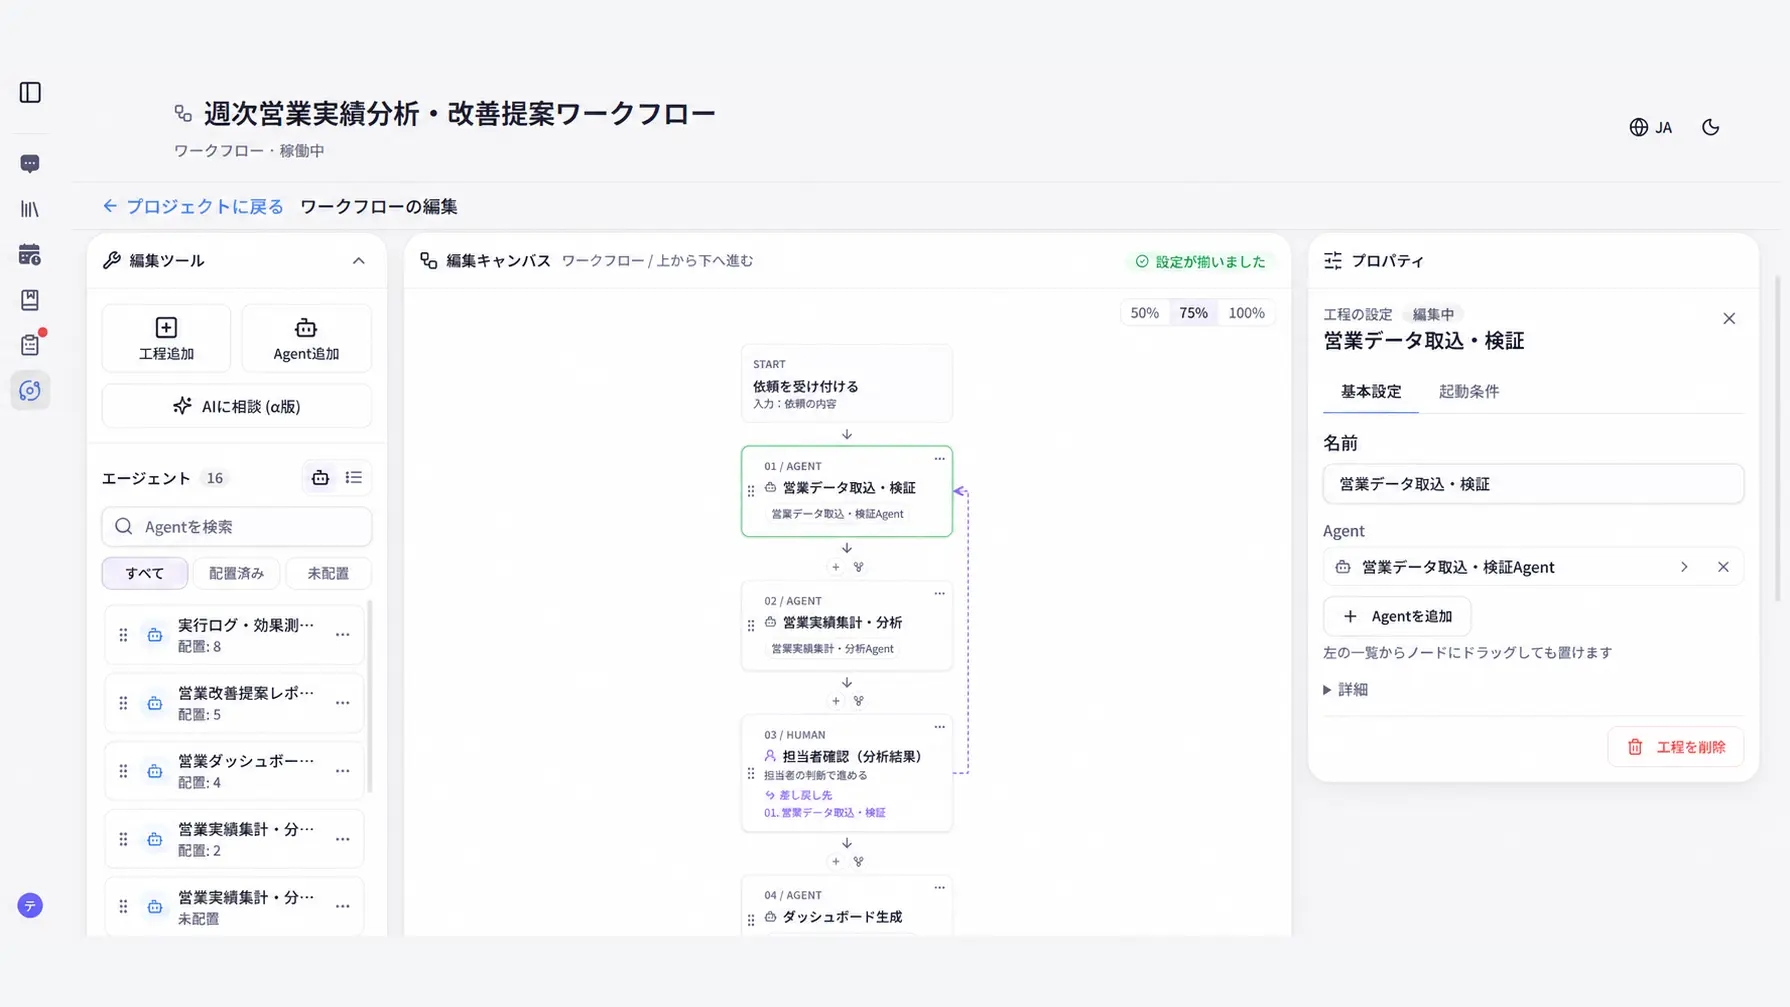Remove 営業データ取込・検証Agent with X

point(1723,567)
